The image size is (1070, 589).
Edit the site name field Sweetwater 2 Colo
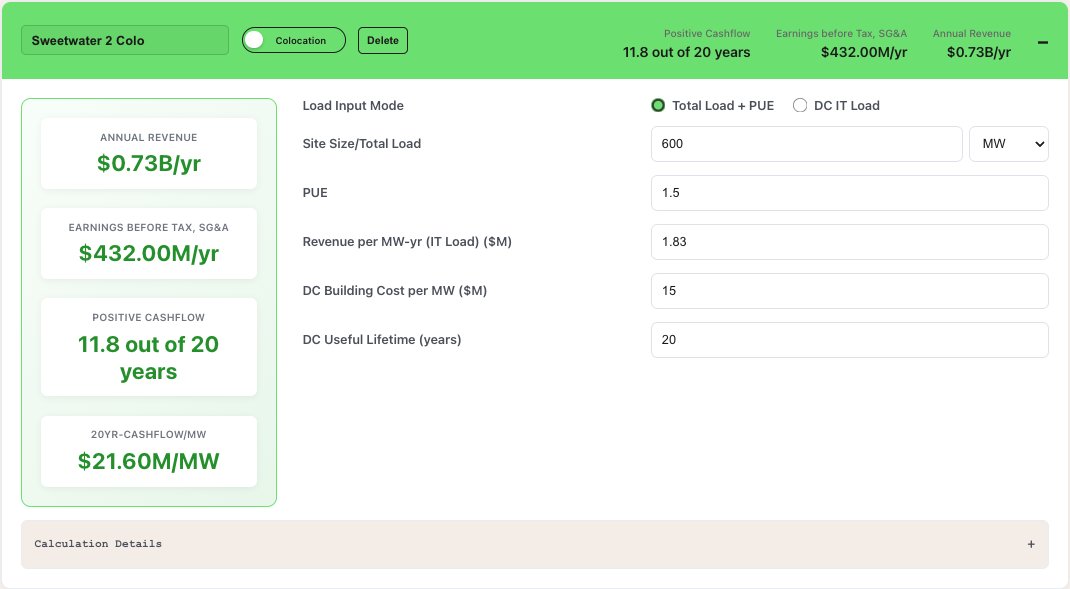pos(125,40)
